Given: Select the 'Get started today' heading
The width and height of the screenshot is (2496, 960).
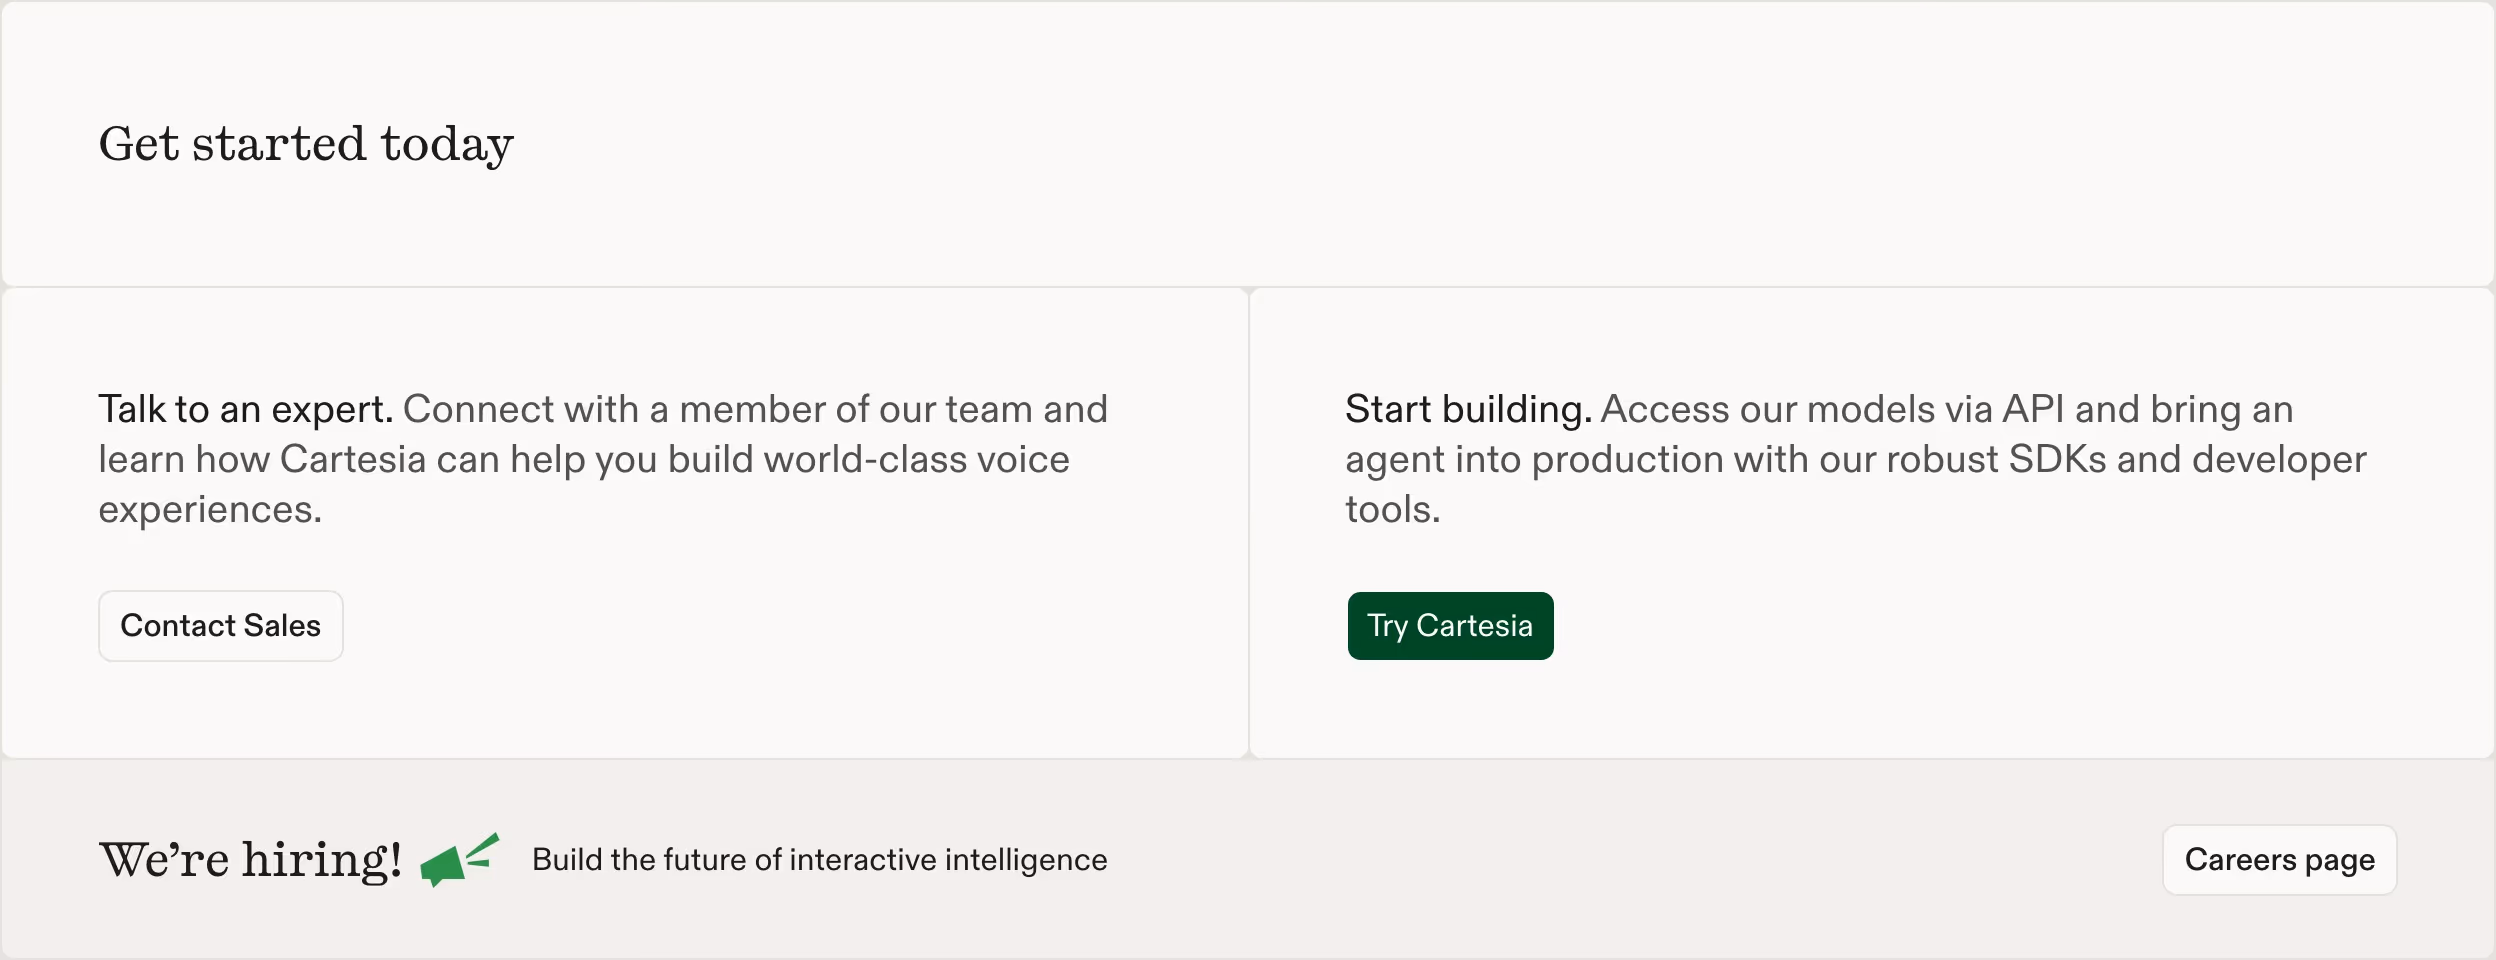Looking at the screenshot, I should click(306, 144).
